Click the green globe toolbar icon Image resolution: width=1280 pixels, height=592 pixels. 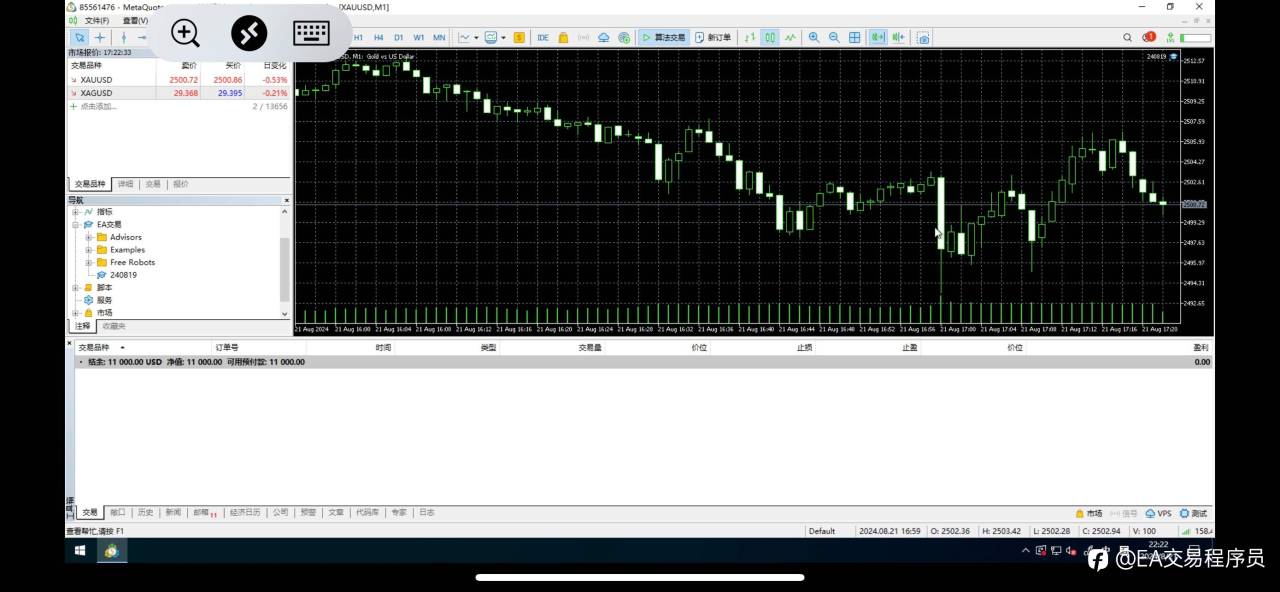click(x=624, y=37)
